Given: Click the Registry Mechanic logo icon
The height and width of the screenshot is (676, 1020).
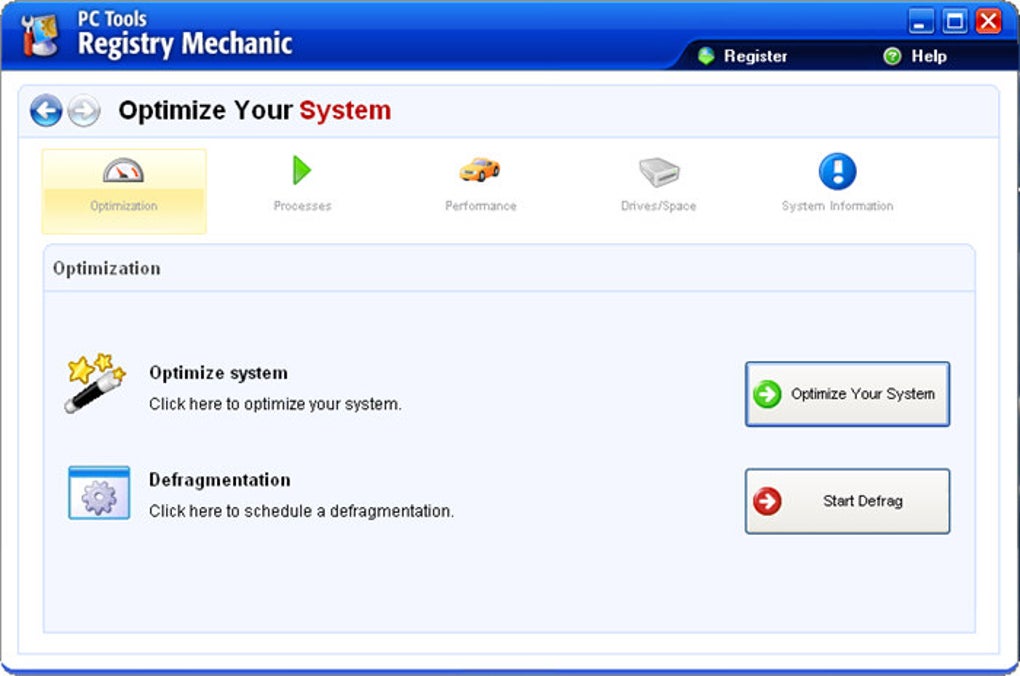Looking at the screenshot, I should pos(40,35).
